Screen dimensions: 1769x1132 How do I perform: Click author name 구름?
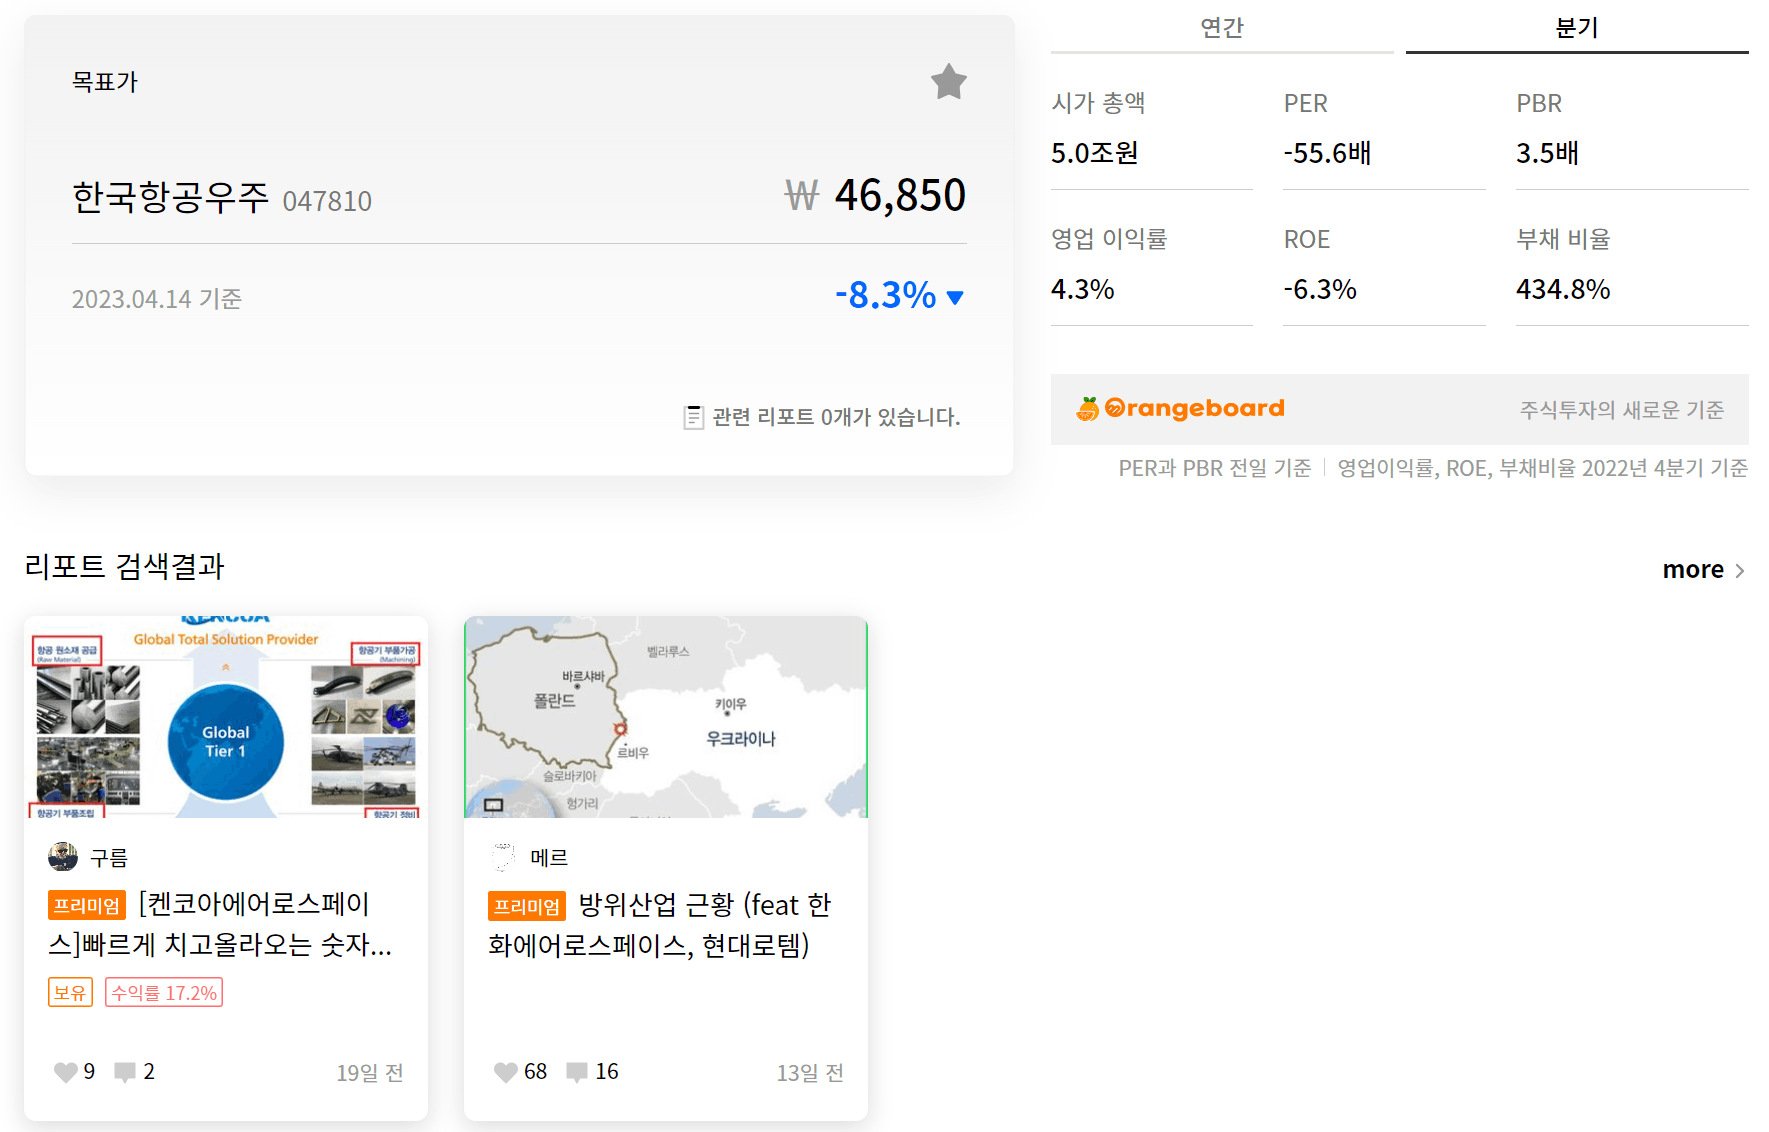pyautogui.click(x=109, y=858)
